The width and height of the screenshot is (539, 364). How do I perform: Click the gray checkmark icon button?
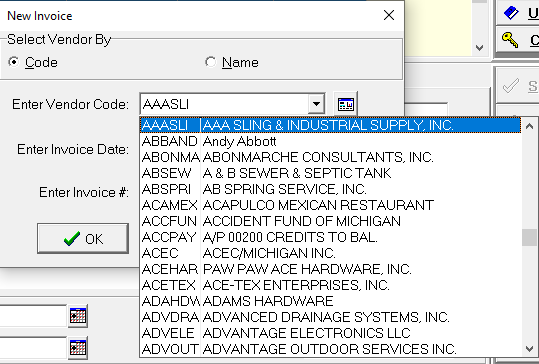click(518, 86)
